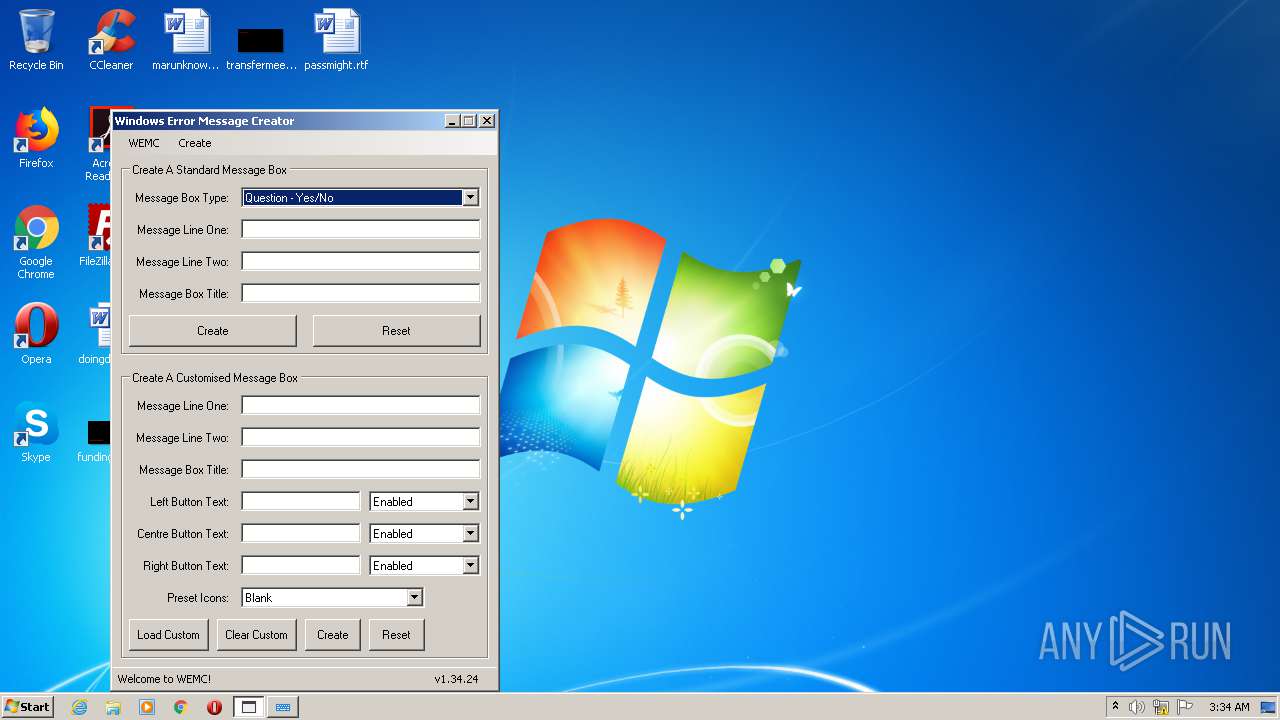Launch Internet Explorer from the taskbar
This screenshot has width=1280, height=720.
(79, 707)
